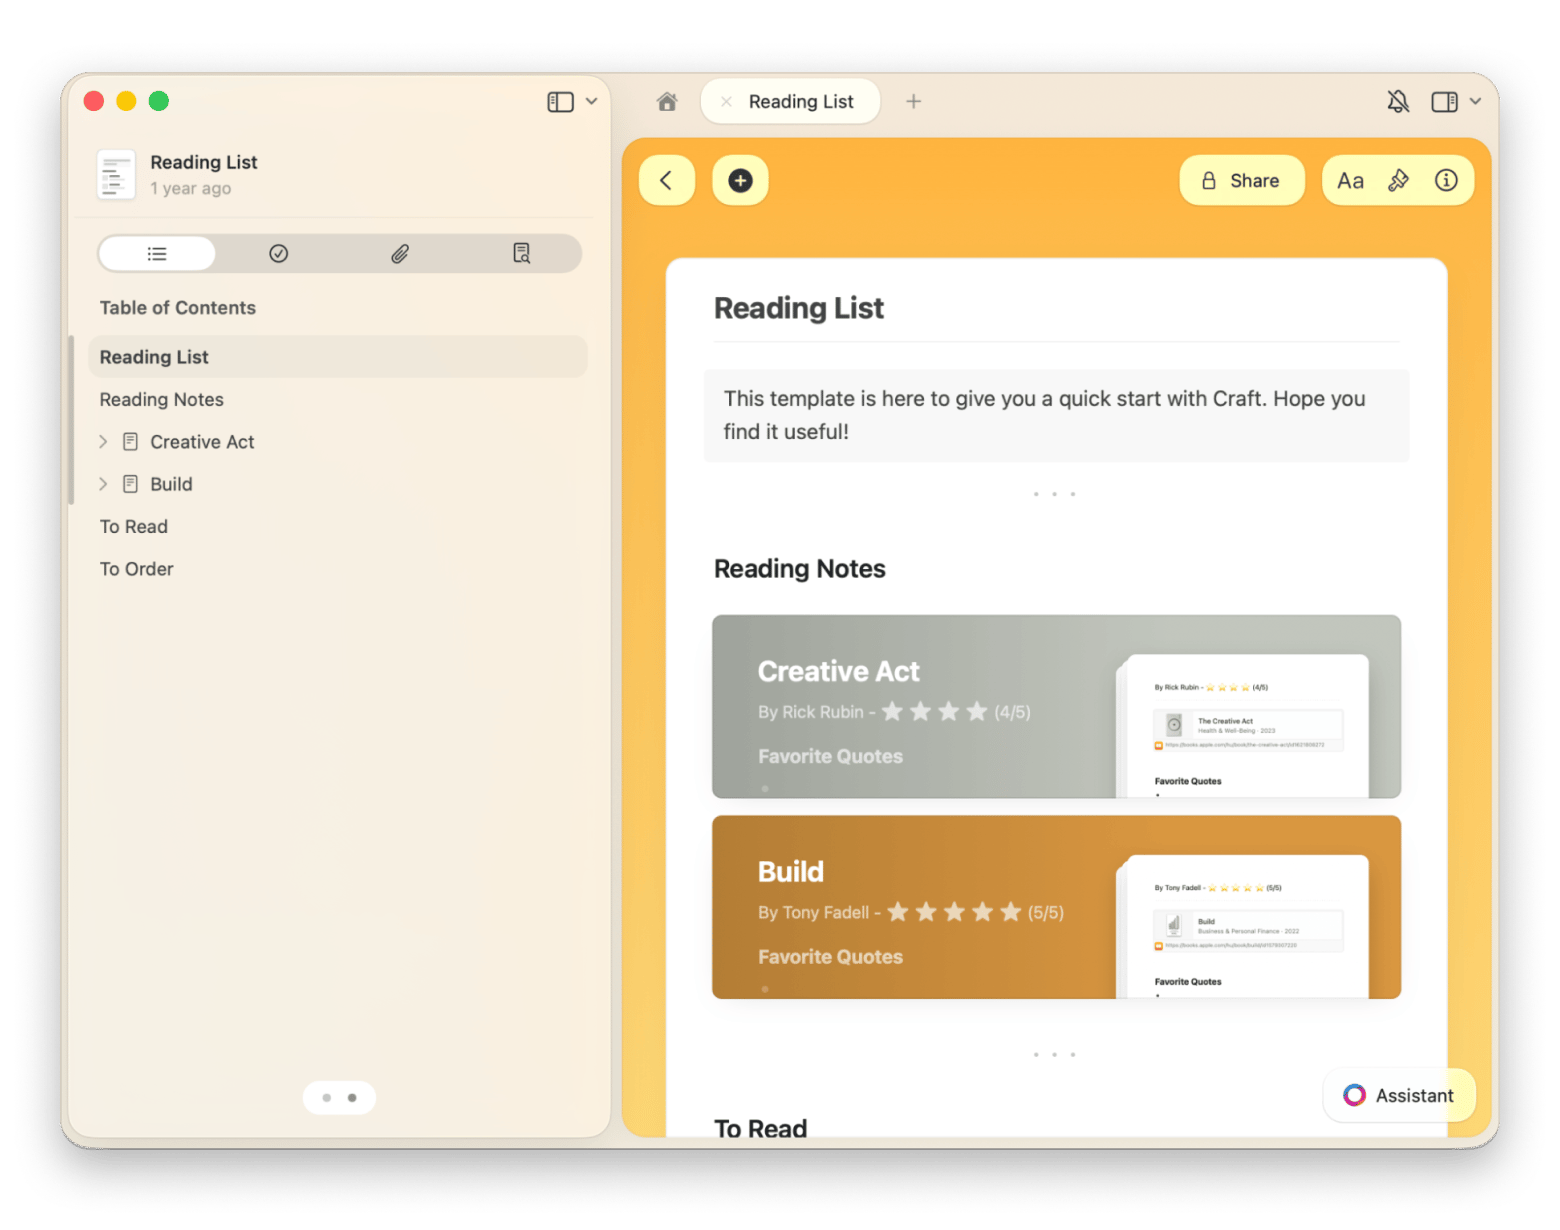Open the right sidebar chevron menu

1475,101
